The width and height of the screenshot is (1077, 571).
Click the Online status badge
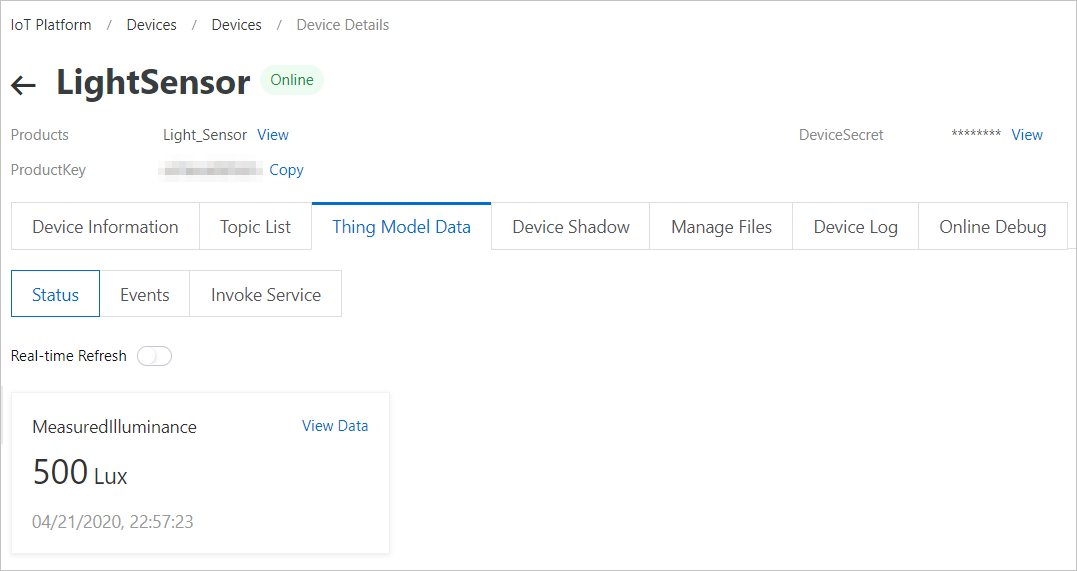click(292, 80)
